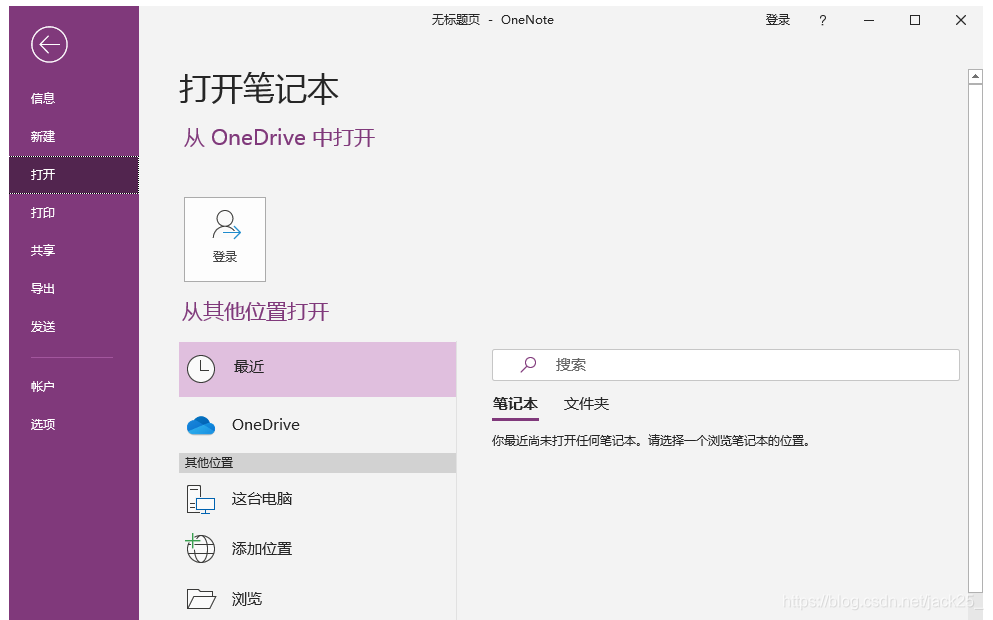
Task: Click the sign-in person icon tile
Action: [225, 239]
